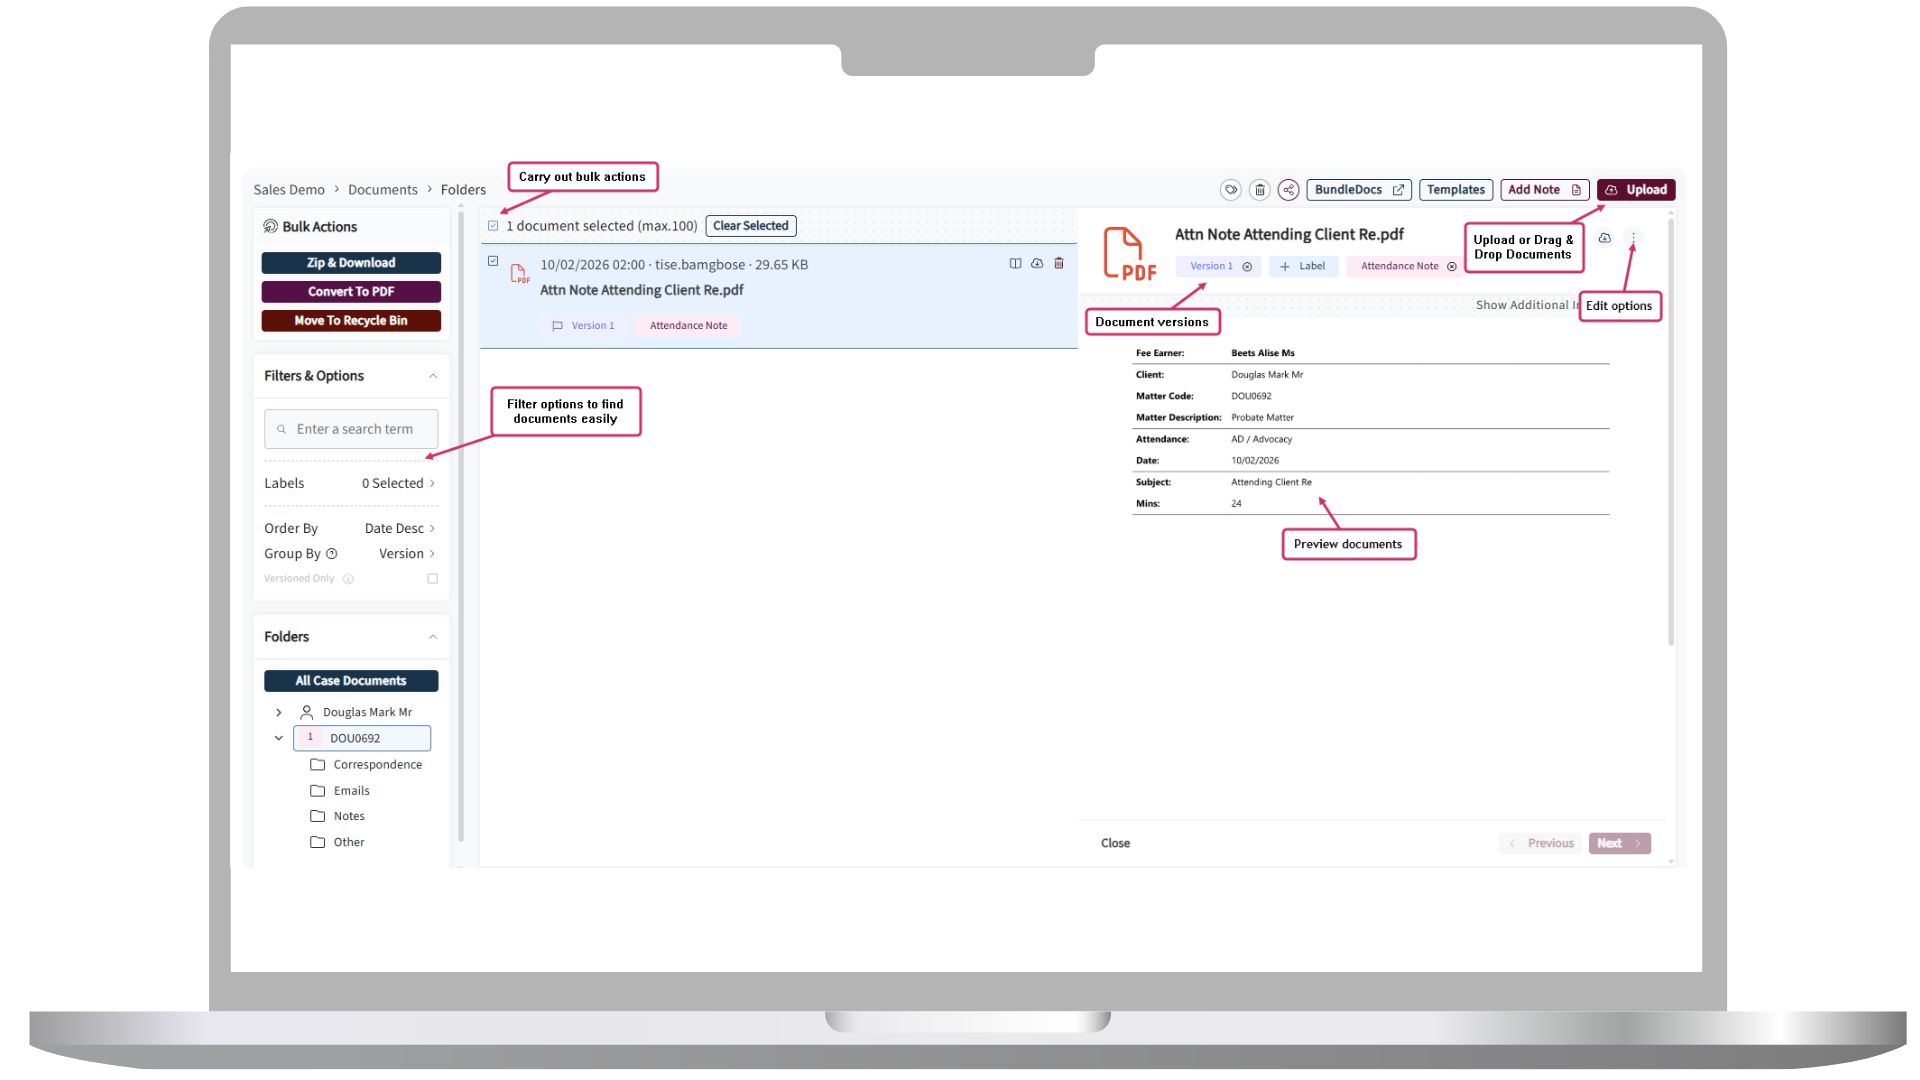Add a Label in preview panel

[x=1303, y=267]
